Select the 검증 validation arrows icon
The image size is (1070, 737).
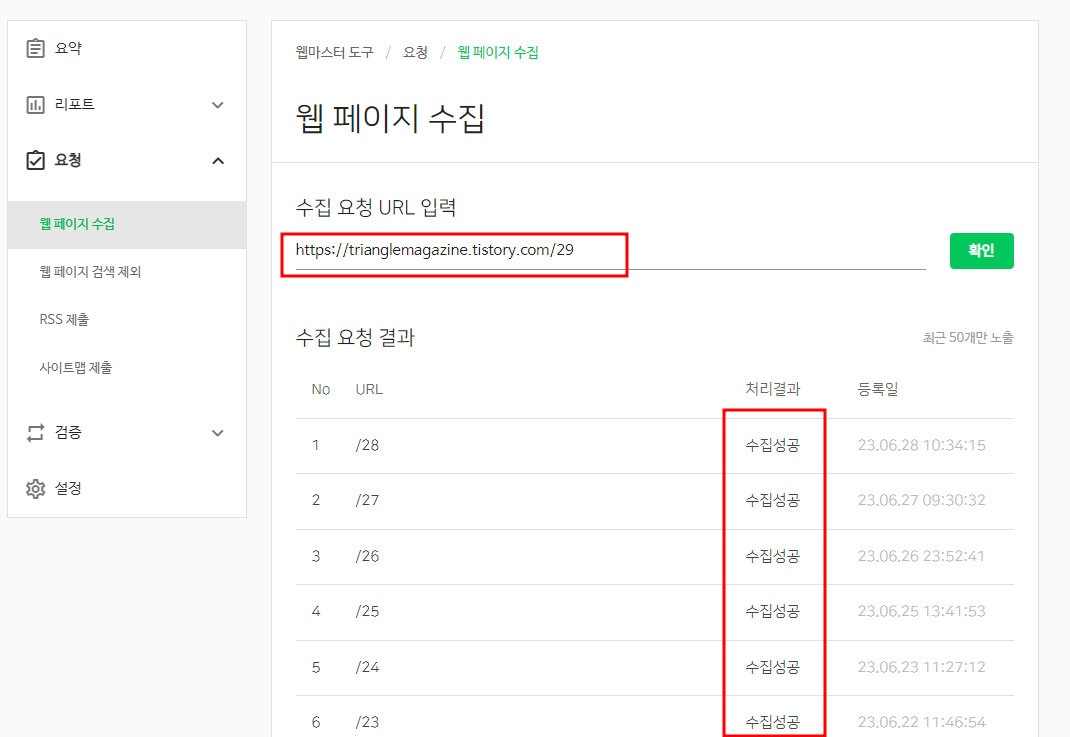37,432
